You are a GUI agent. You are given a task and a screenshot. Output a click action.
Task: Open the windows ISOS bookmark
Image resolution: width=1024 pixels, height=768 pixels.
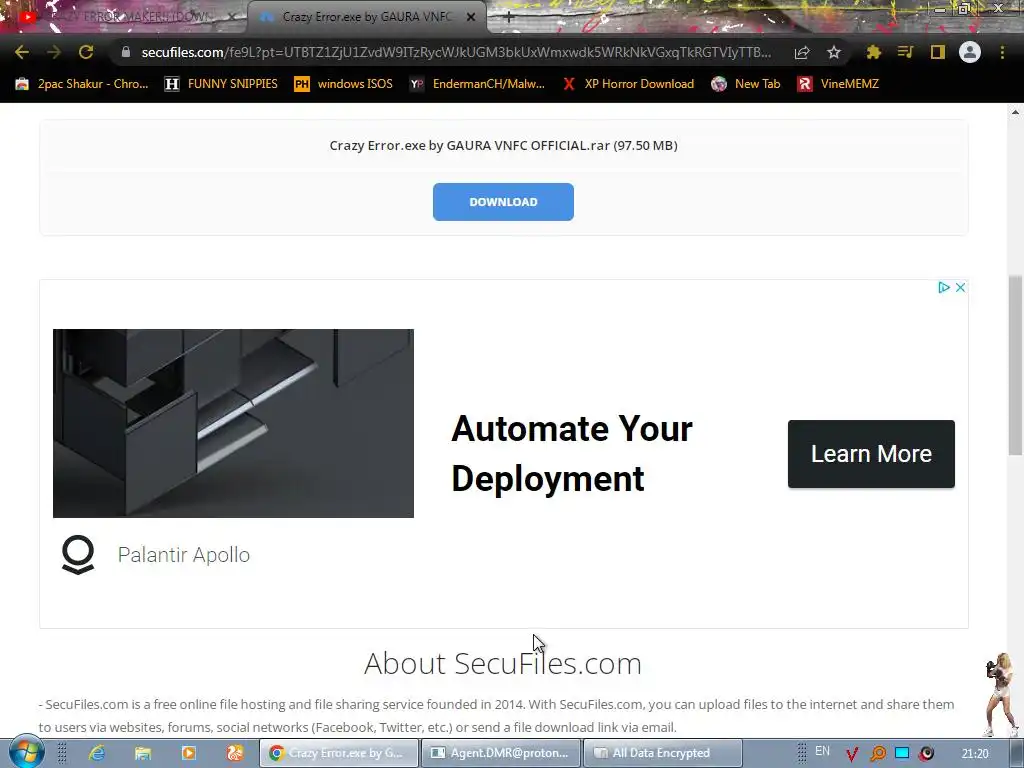point(344,84)
